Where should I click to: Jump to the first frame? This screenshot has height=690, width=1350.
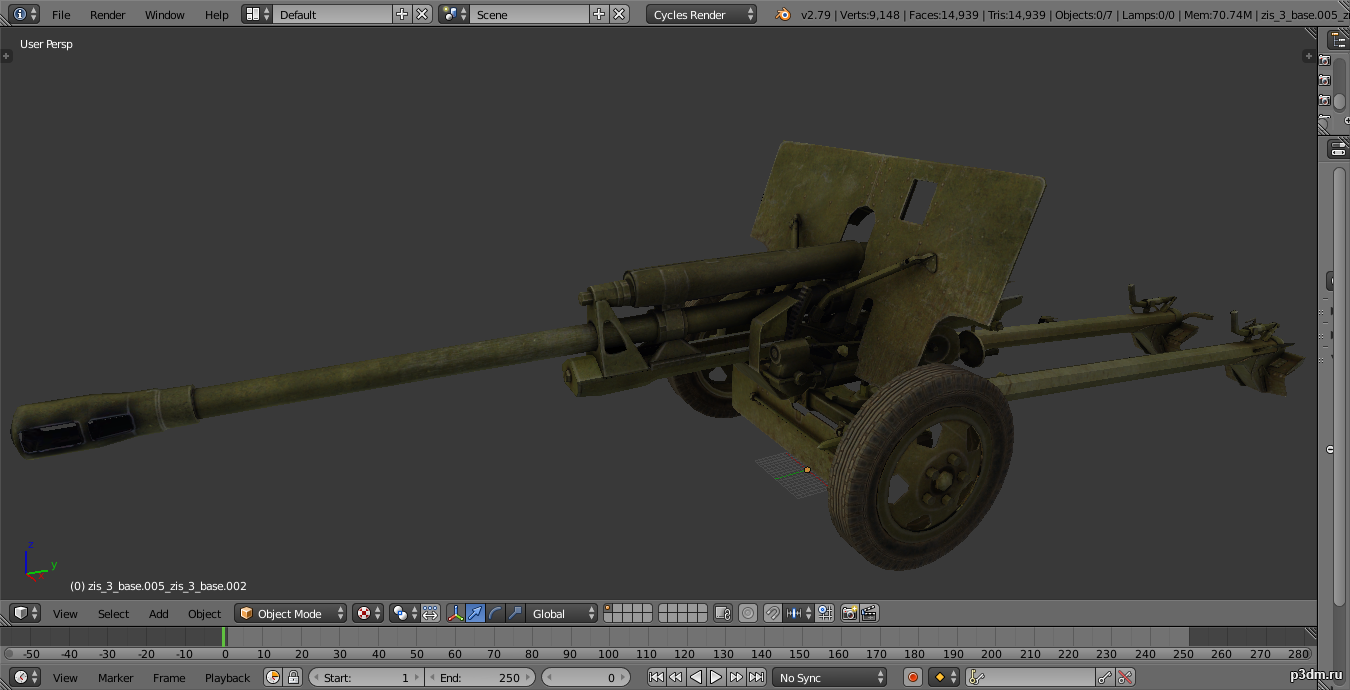pyautogui.click(x=656, y=677)
